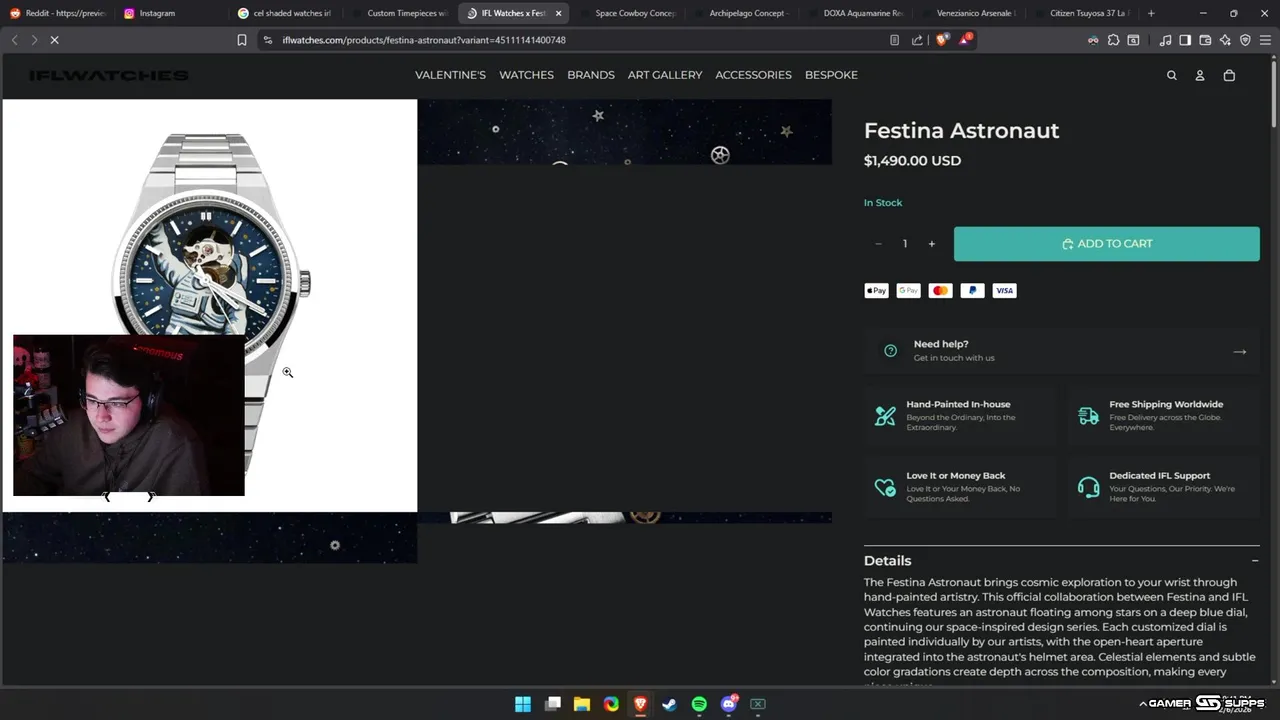
Task: Open the account login icon
Action: tap(1200, 75)
